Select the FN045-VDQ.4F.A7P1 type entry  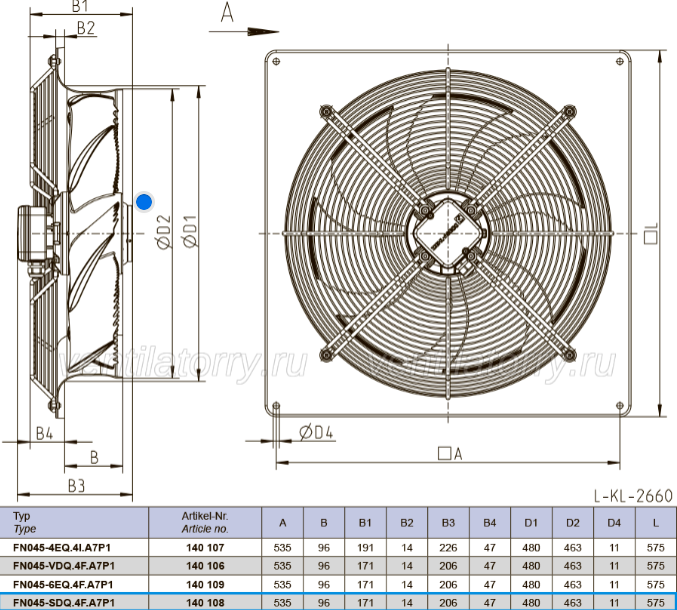point(63,566)
